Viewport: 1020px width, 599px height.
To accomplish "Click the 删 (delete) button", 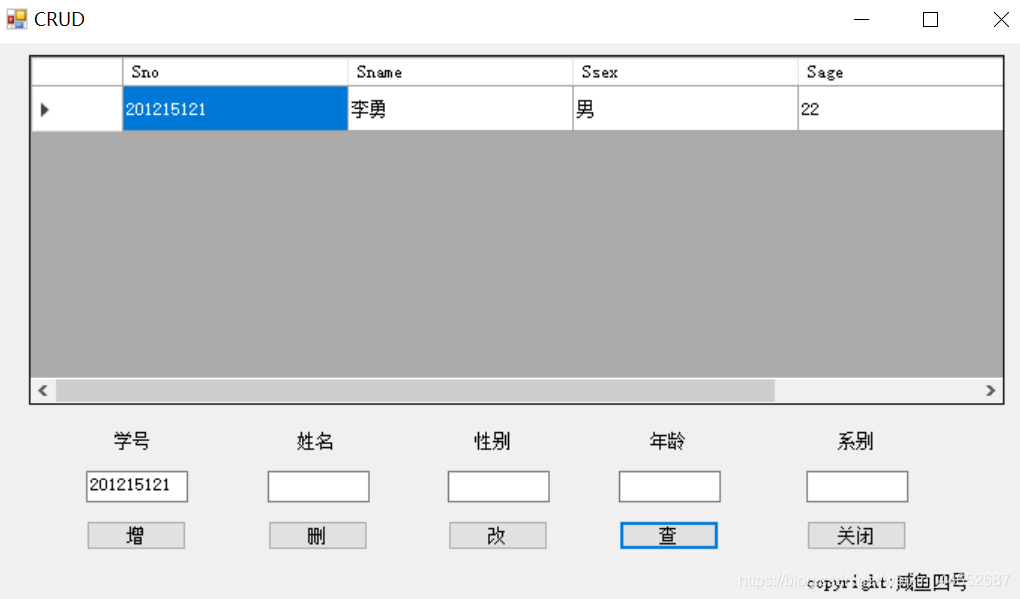I will point(317,535).
